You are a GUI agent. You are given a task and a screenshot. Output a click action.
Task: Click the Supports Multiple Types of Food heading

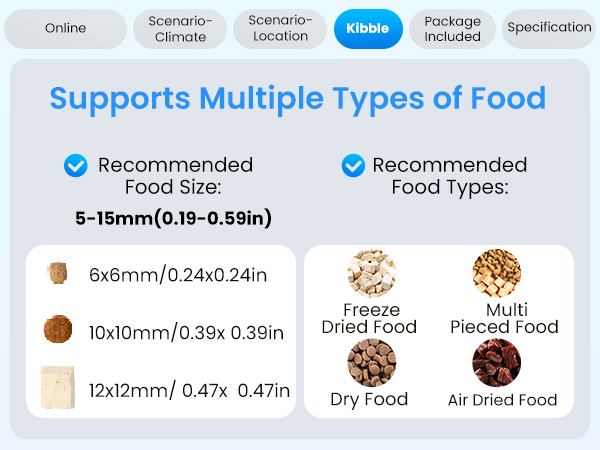point(298,98)
